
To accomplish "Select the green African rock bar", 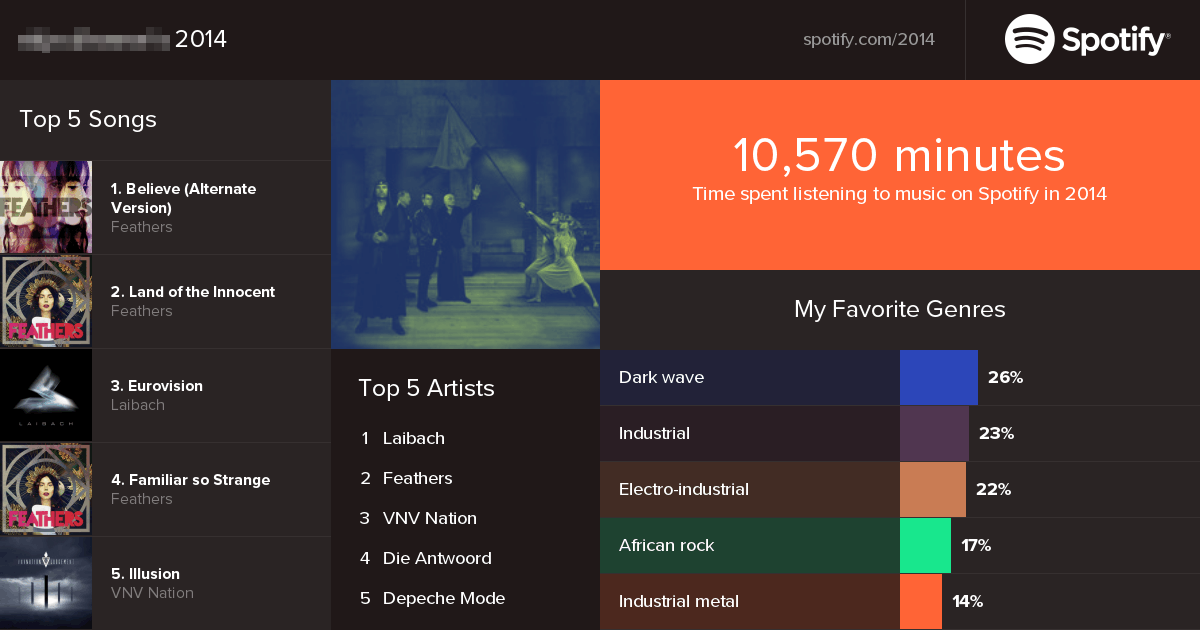I will point(925,545).
